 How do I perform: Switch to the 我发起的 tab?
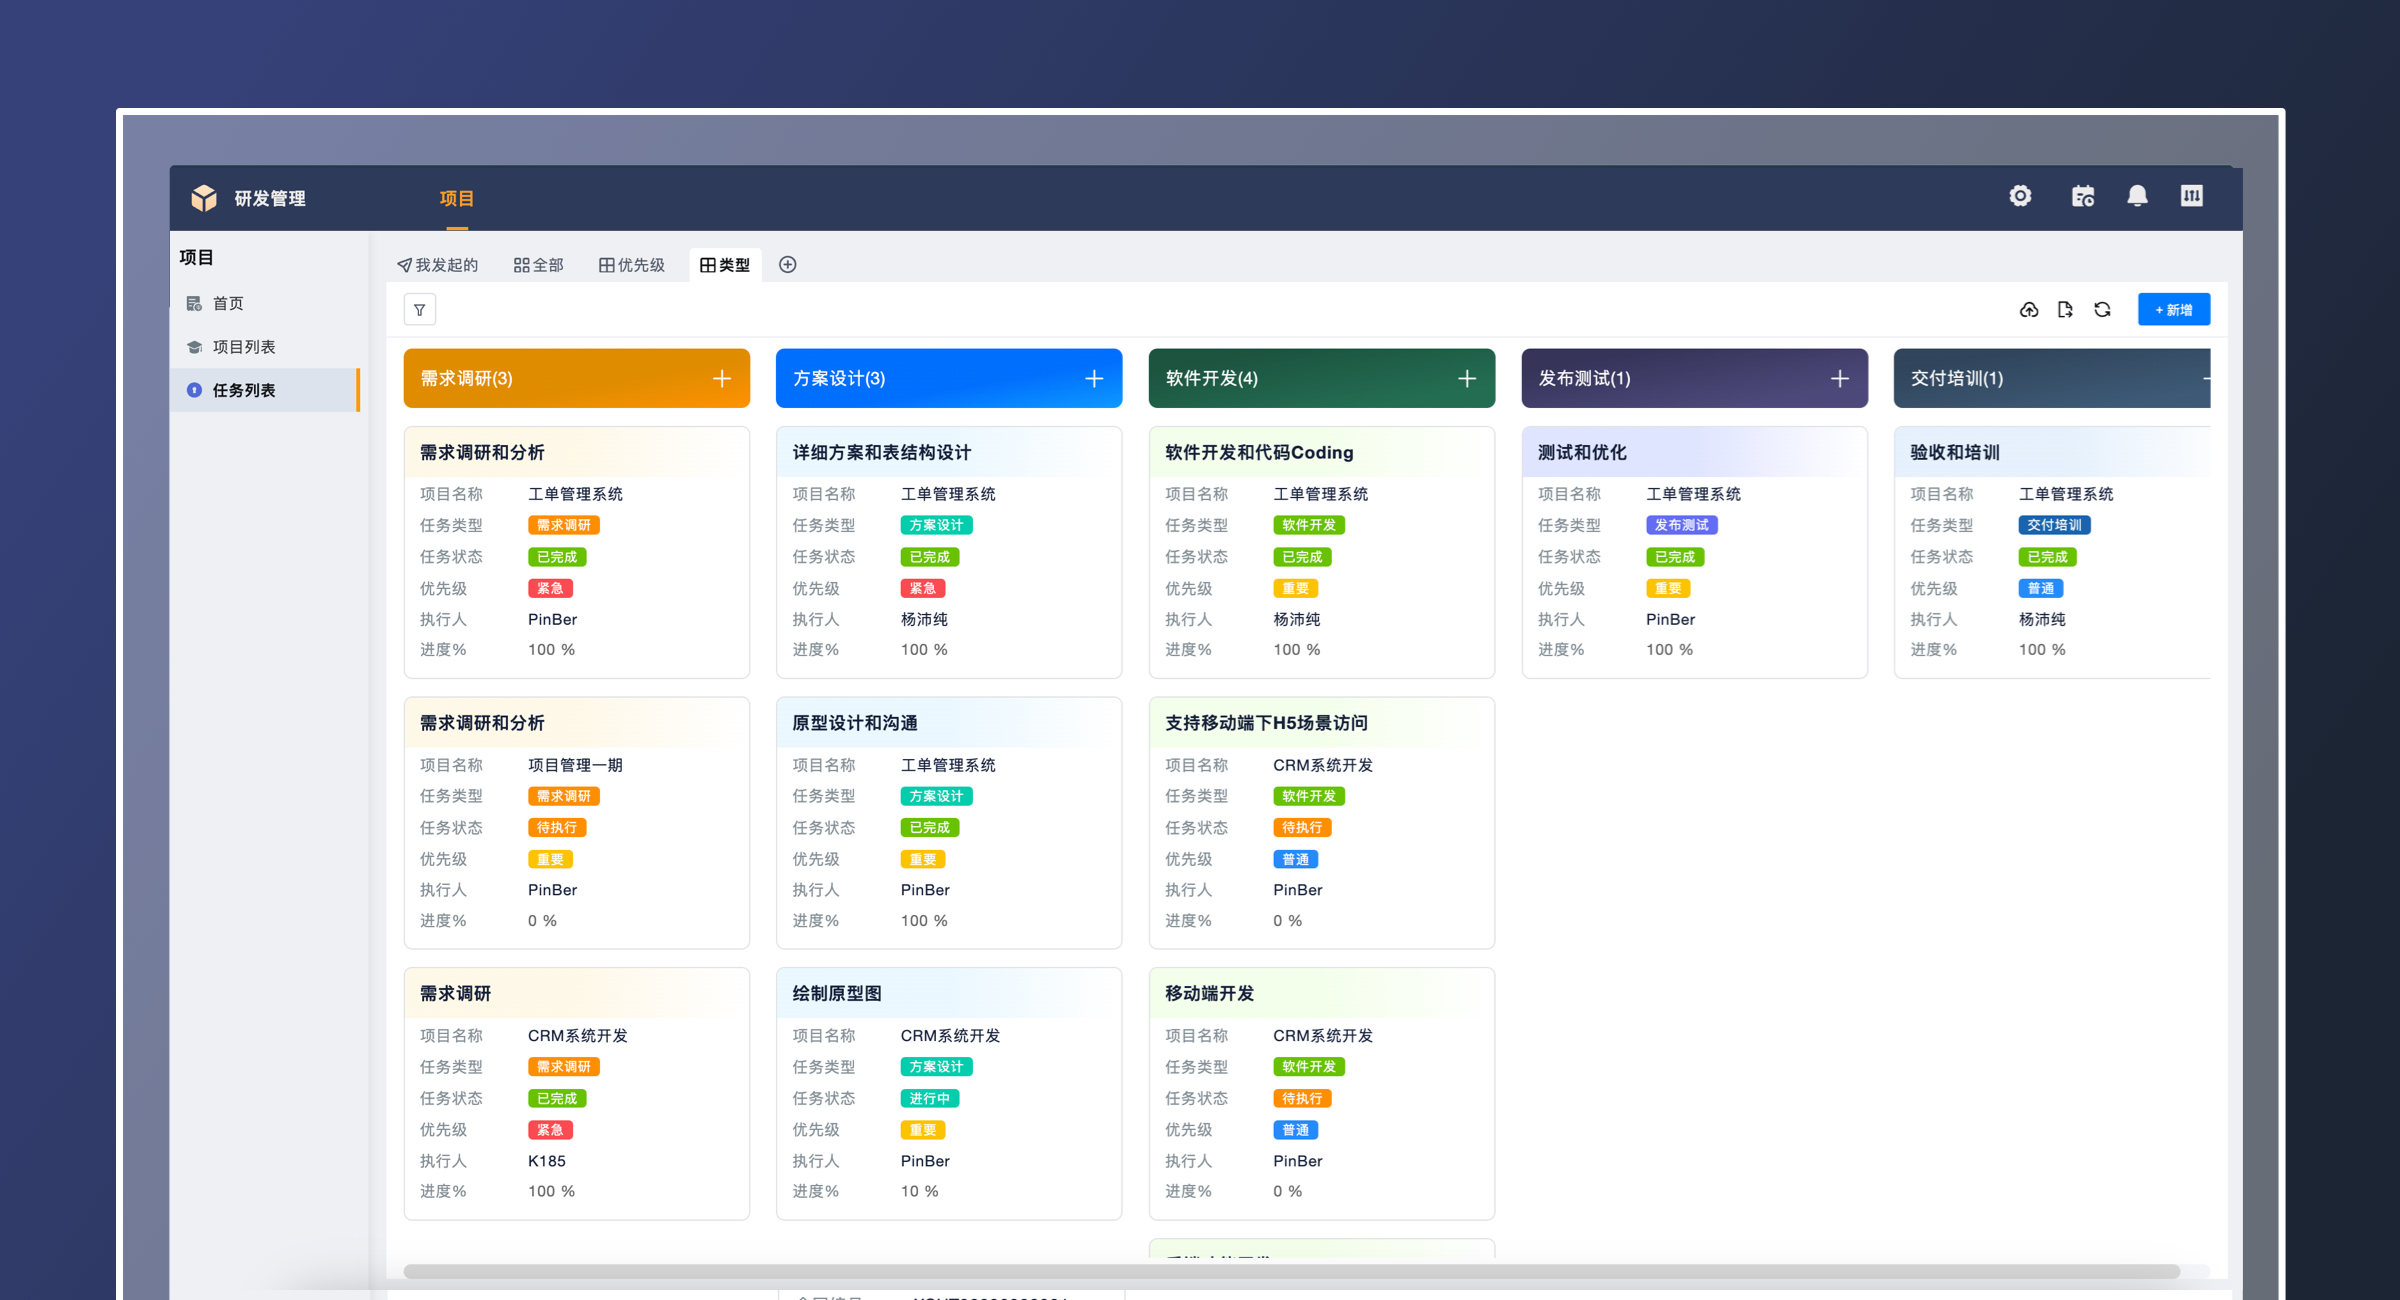438,265
